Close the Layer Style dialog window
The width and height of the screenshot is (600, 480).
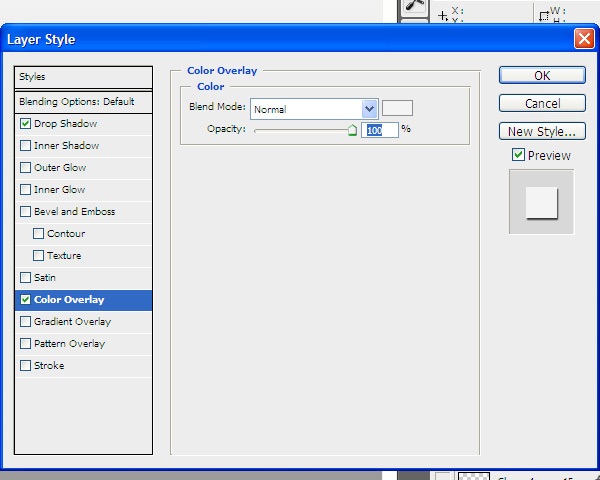pos(583,39)
